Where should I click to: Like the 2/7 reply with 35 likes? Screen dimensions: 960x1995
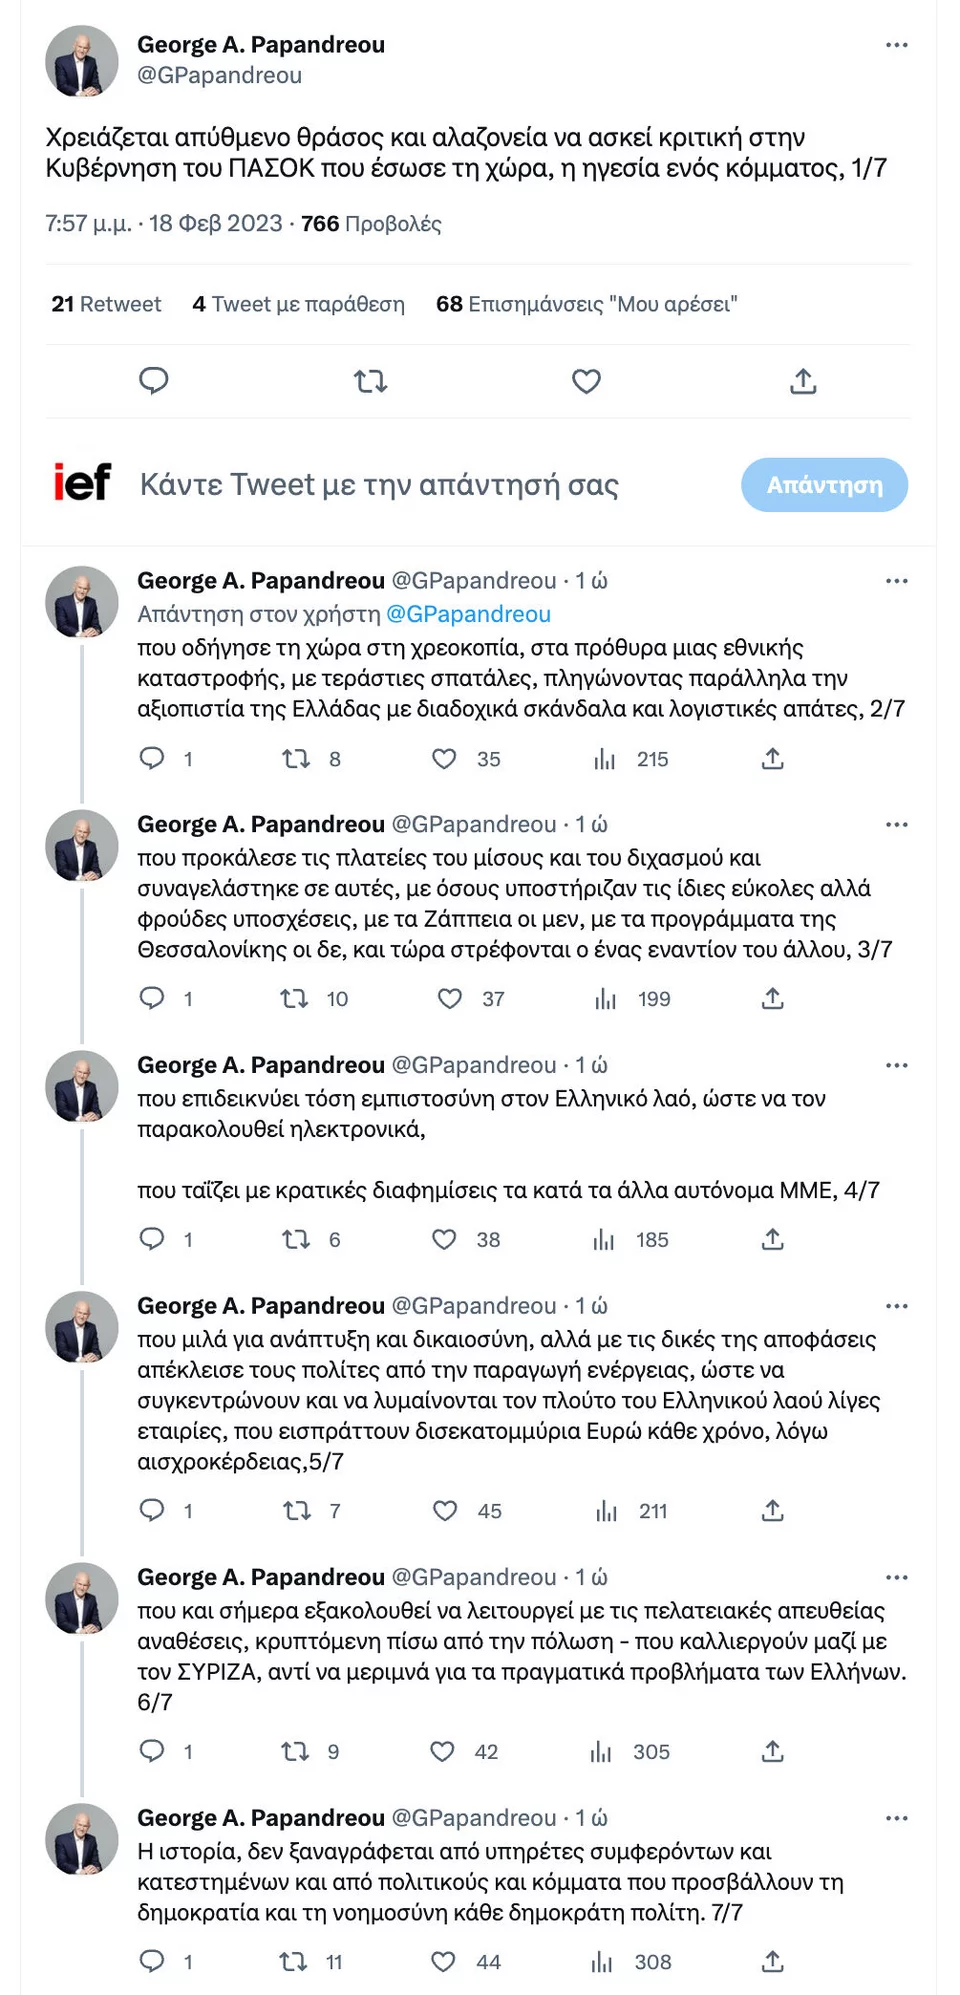[444, 759]
